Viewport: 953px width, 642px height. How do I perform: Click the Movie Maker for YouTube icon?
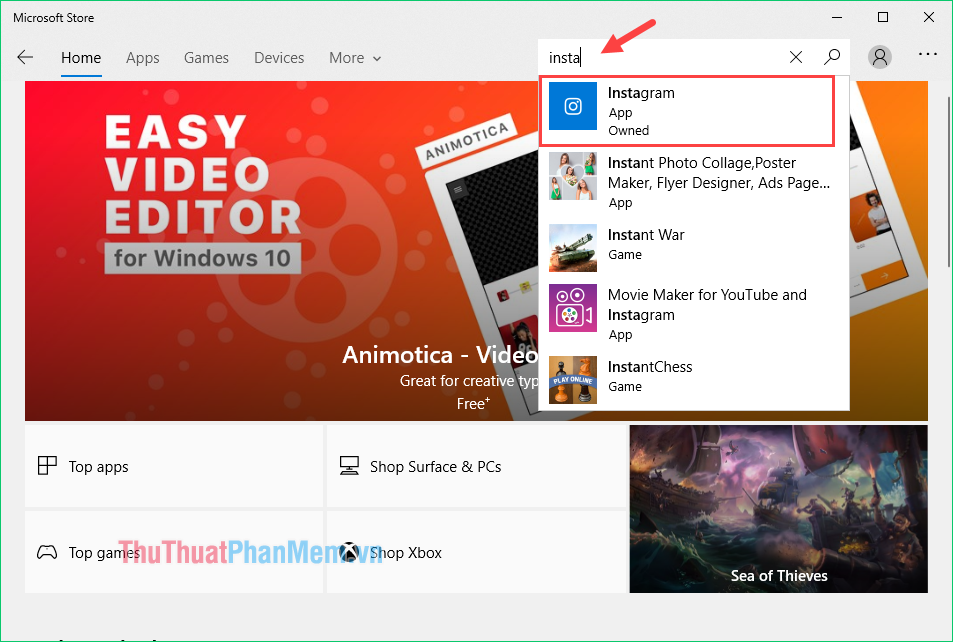(x=573, y=308)
